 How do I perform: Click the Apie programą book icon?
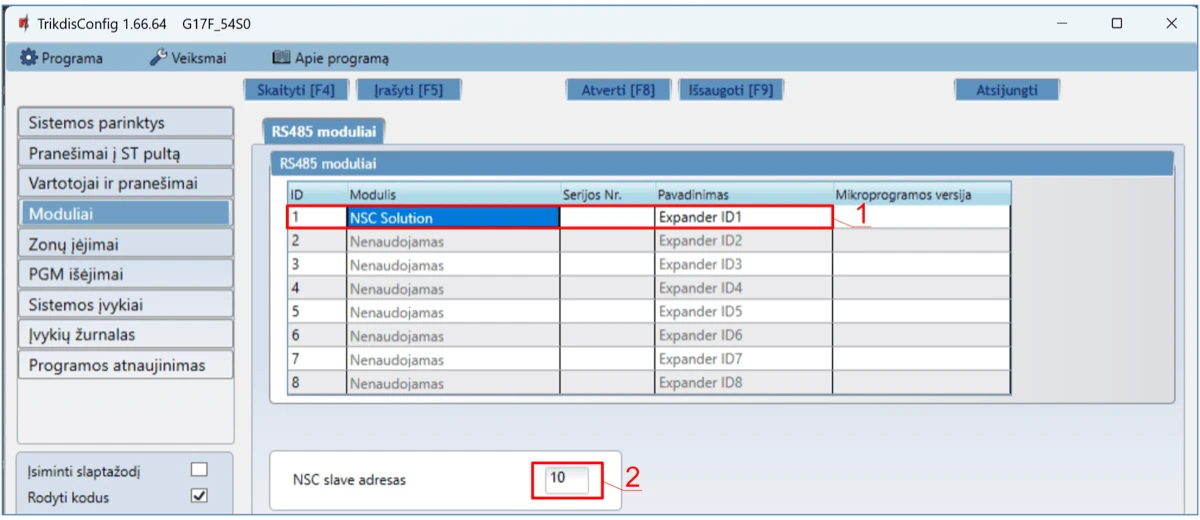coord(281,58)
